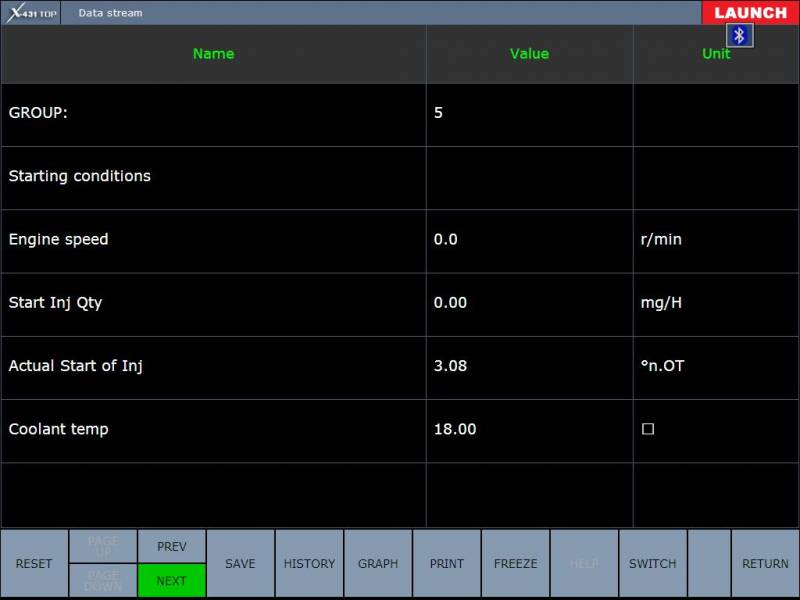Go to PREV data group
Screen dimensions: 800x600
coord(172,546)
